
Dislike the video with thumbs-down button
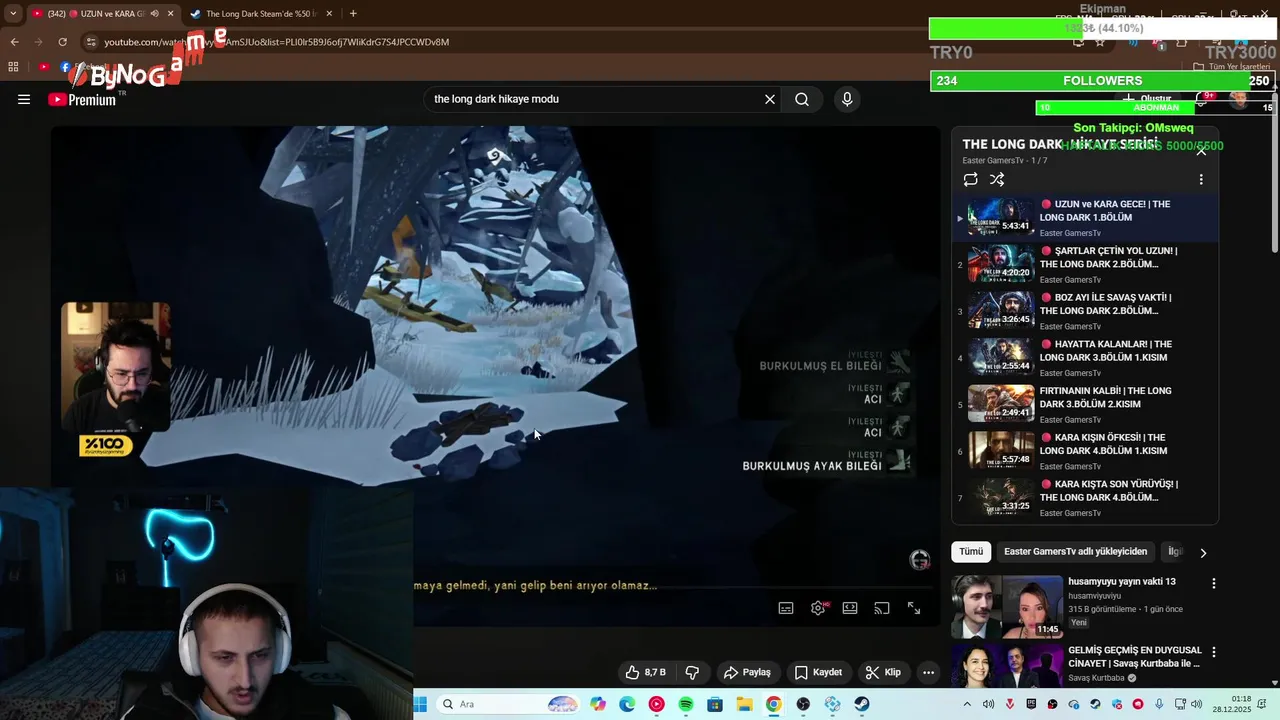(x=692, y=672)
